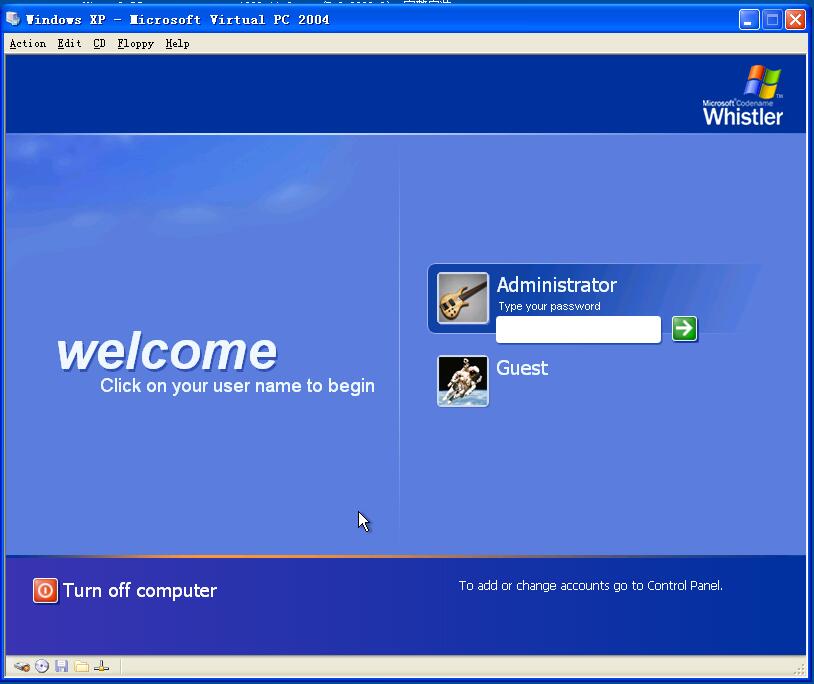Viewport: 814px width, 684px height.
Task: Select the Administrator guitar account picture
Action: 463,298
